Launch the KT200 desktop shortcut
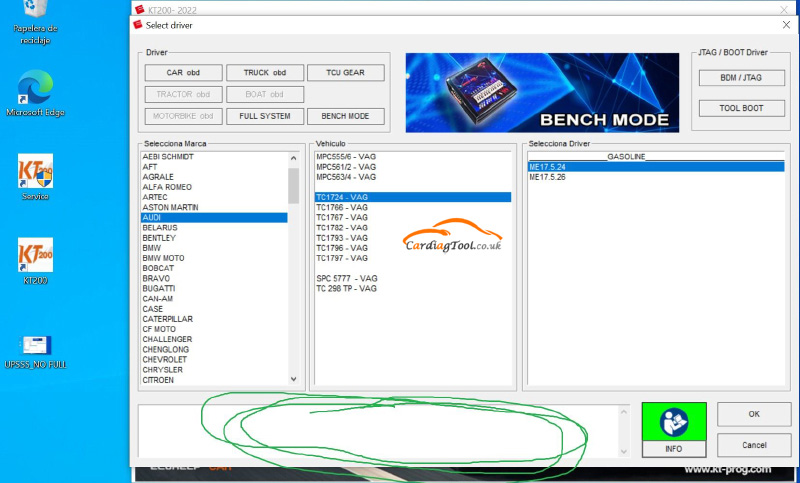 coord(35,256)
